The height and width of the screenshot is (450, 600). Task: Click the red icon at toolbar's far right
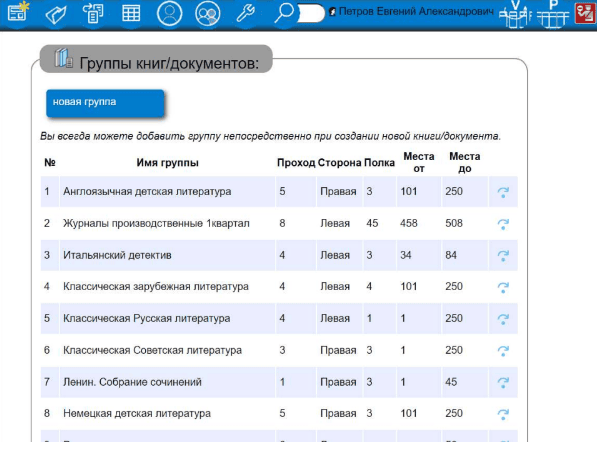[x=585, y=13]
